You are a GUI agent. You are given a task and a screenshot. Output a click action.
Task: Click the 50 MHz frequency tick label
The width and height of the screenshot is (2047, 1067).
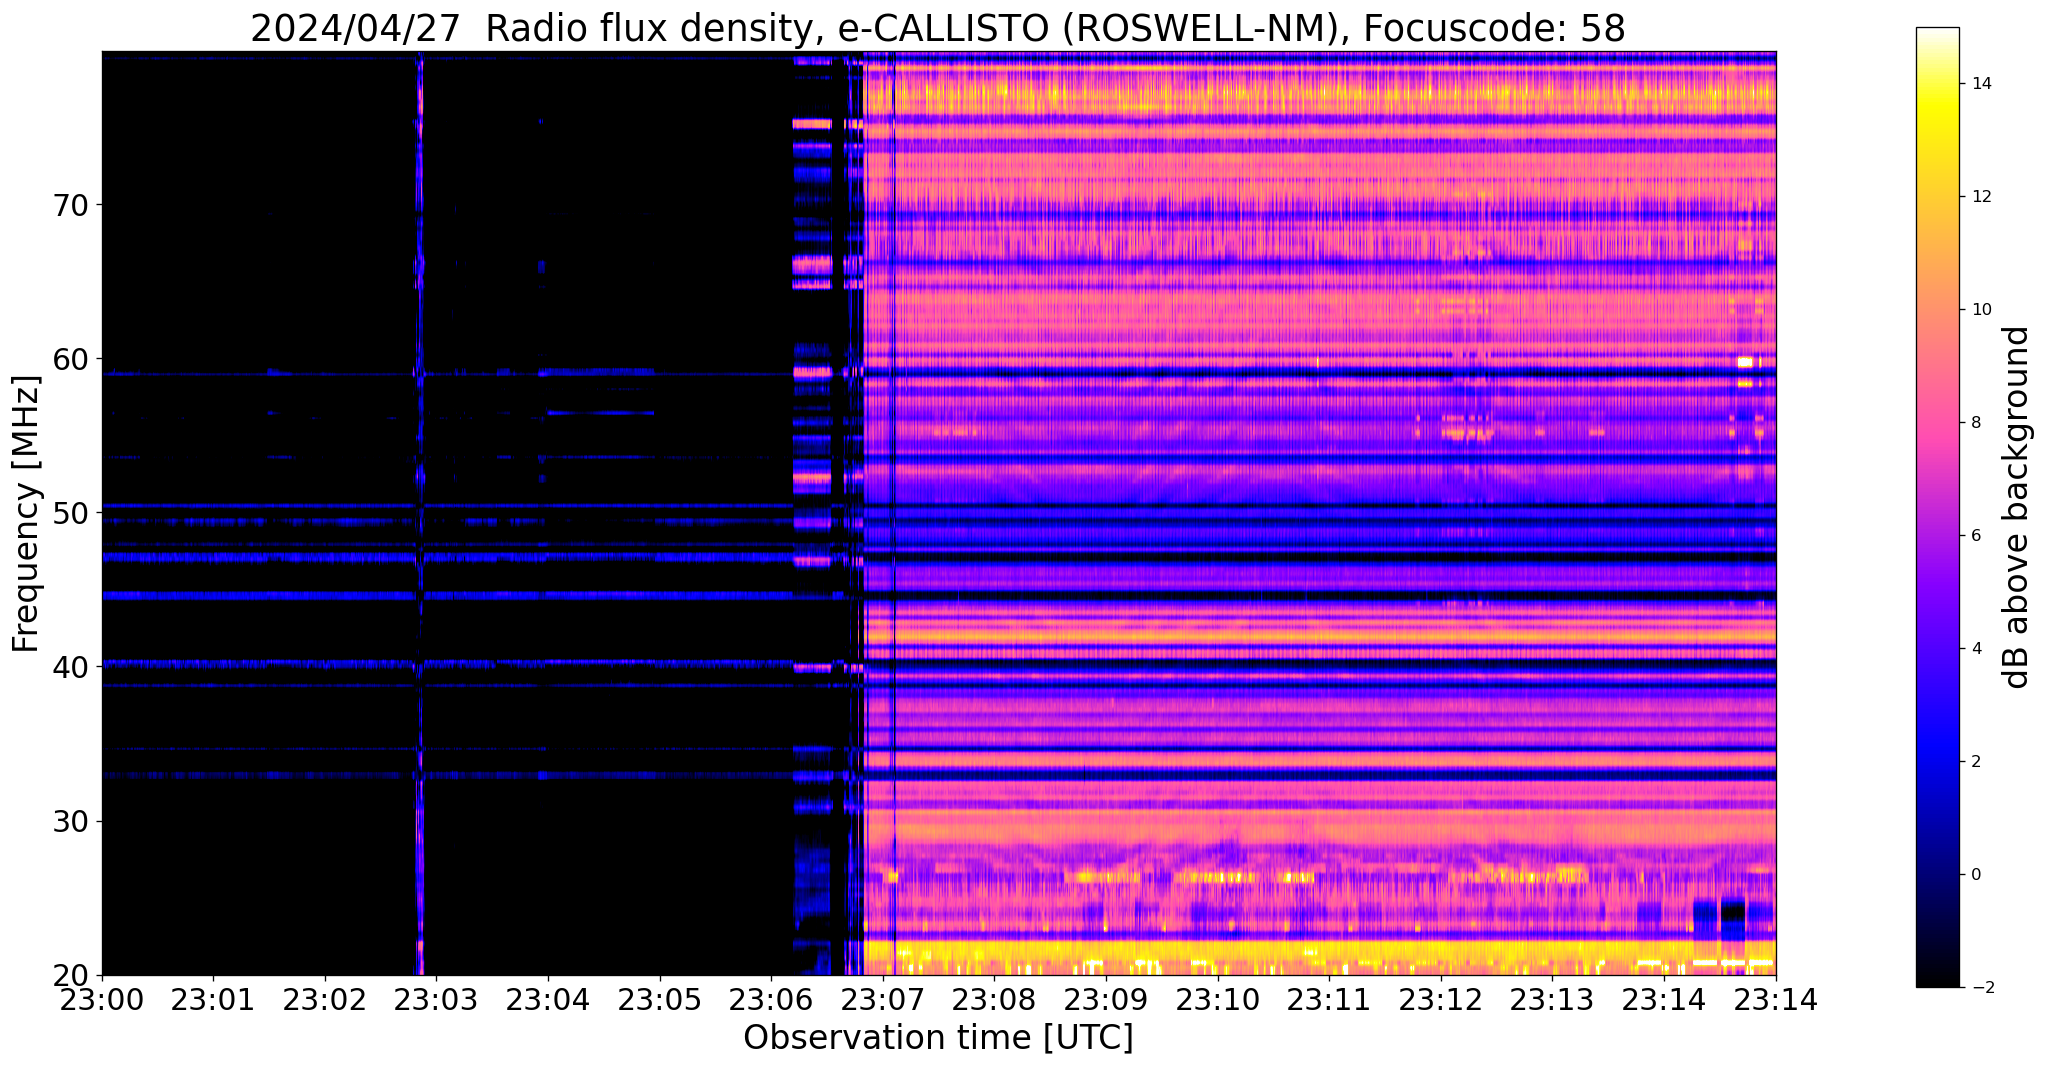70,513
